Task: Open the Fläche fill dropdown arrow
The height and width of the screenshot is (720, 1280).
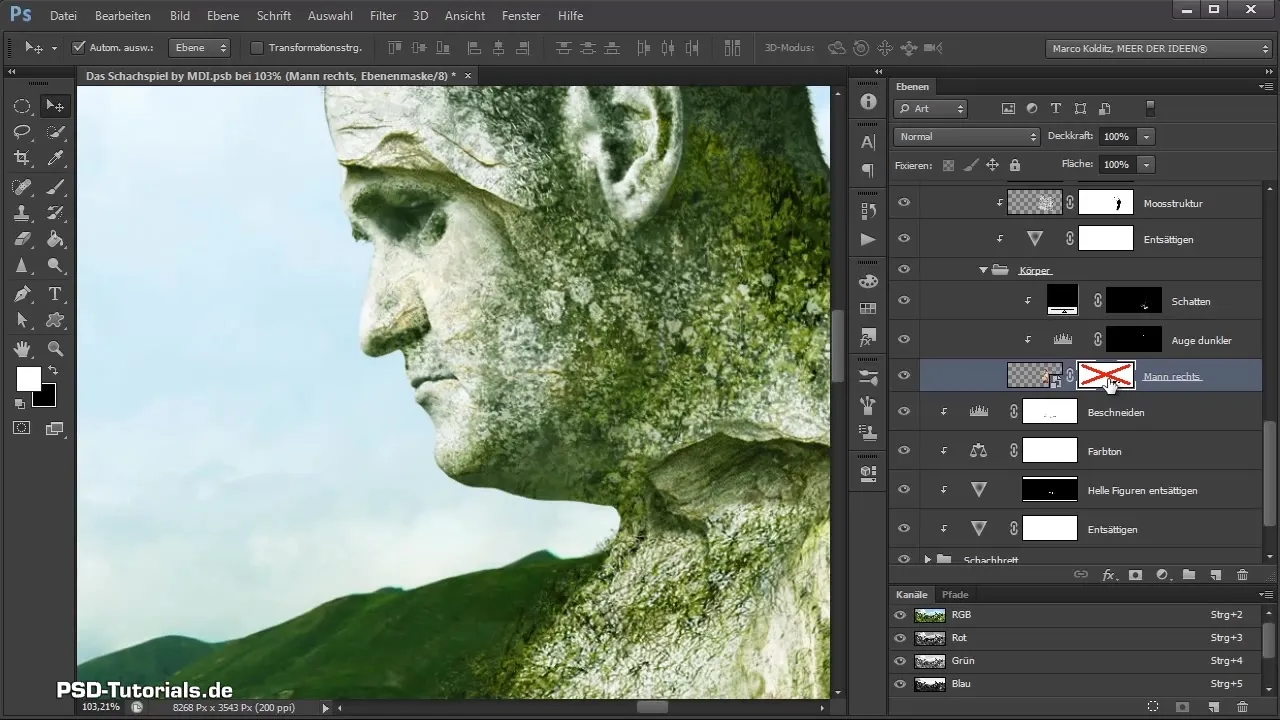Action: [1146, 164]
